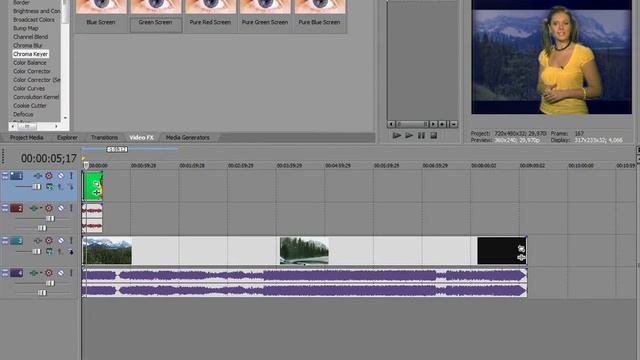640x360 pixels.
Task: Solo audio track 2
Action: click(71, 208)
